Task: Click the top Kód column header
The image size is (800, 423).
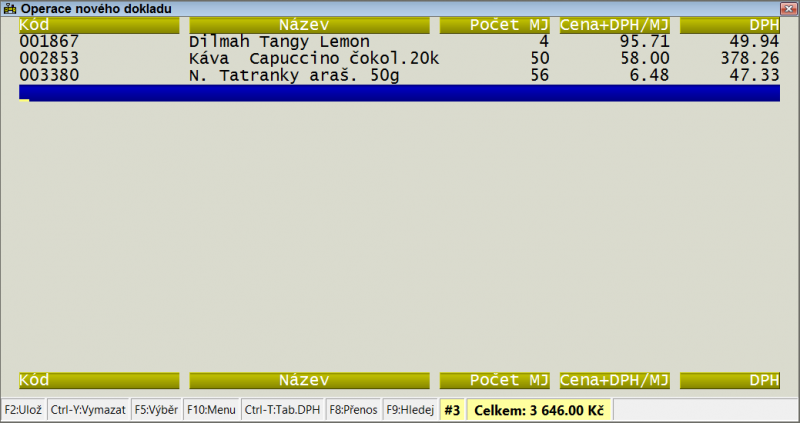Action: tap(99, 25)
